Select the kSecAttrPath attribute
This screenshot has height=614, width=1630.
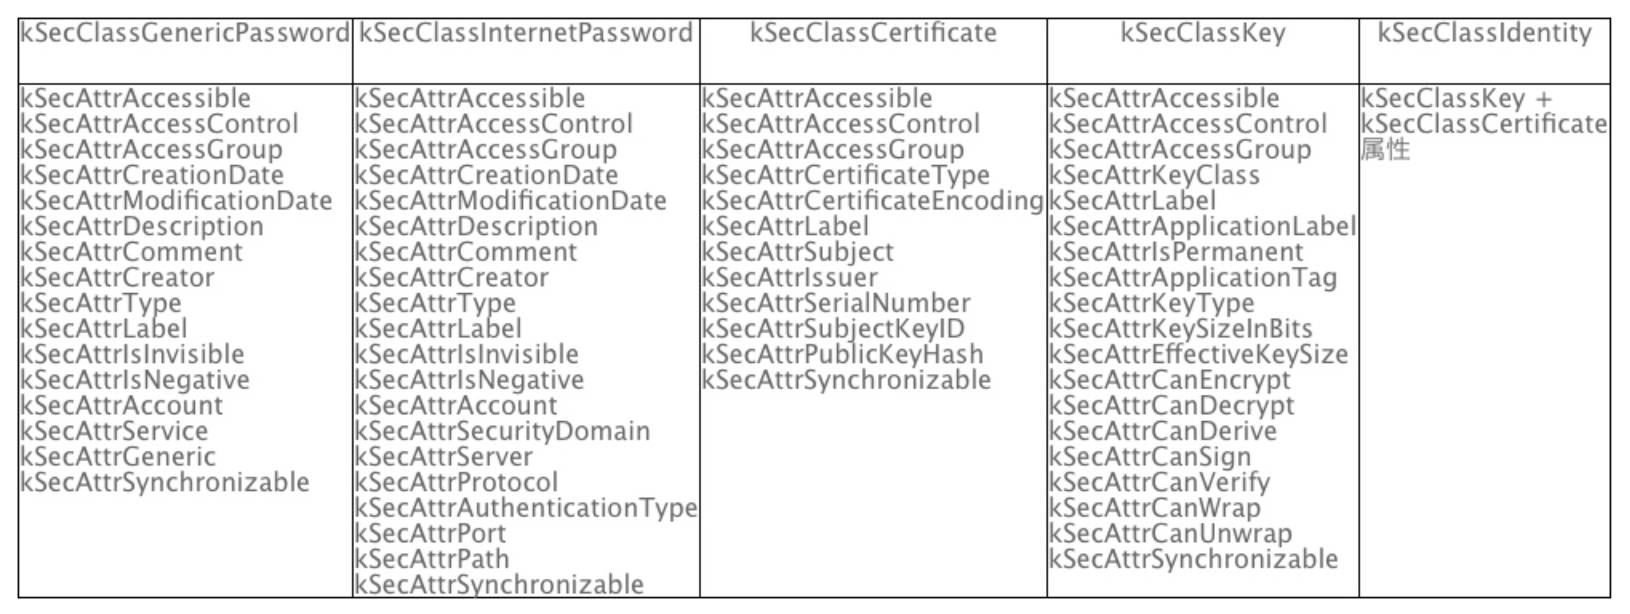pyautogui.click(x=432, y=559)
